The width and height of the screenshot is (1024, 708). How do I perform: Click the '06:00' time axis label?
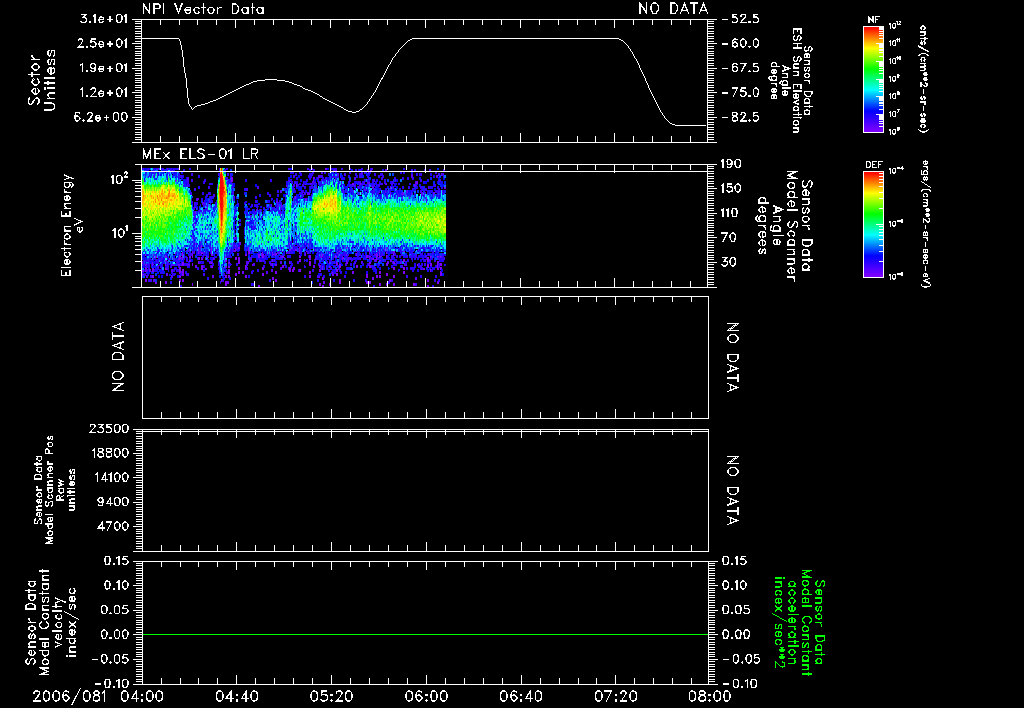426,696
